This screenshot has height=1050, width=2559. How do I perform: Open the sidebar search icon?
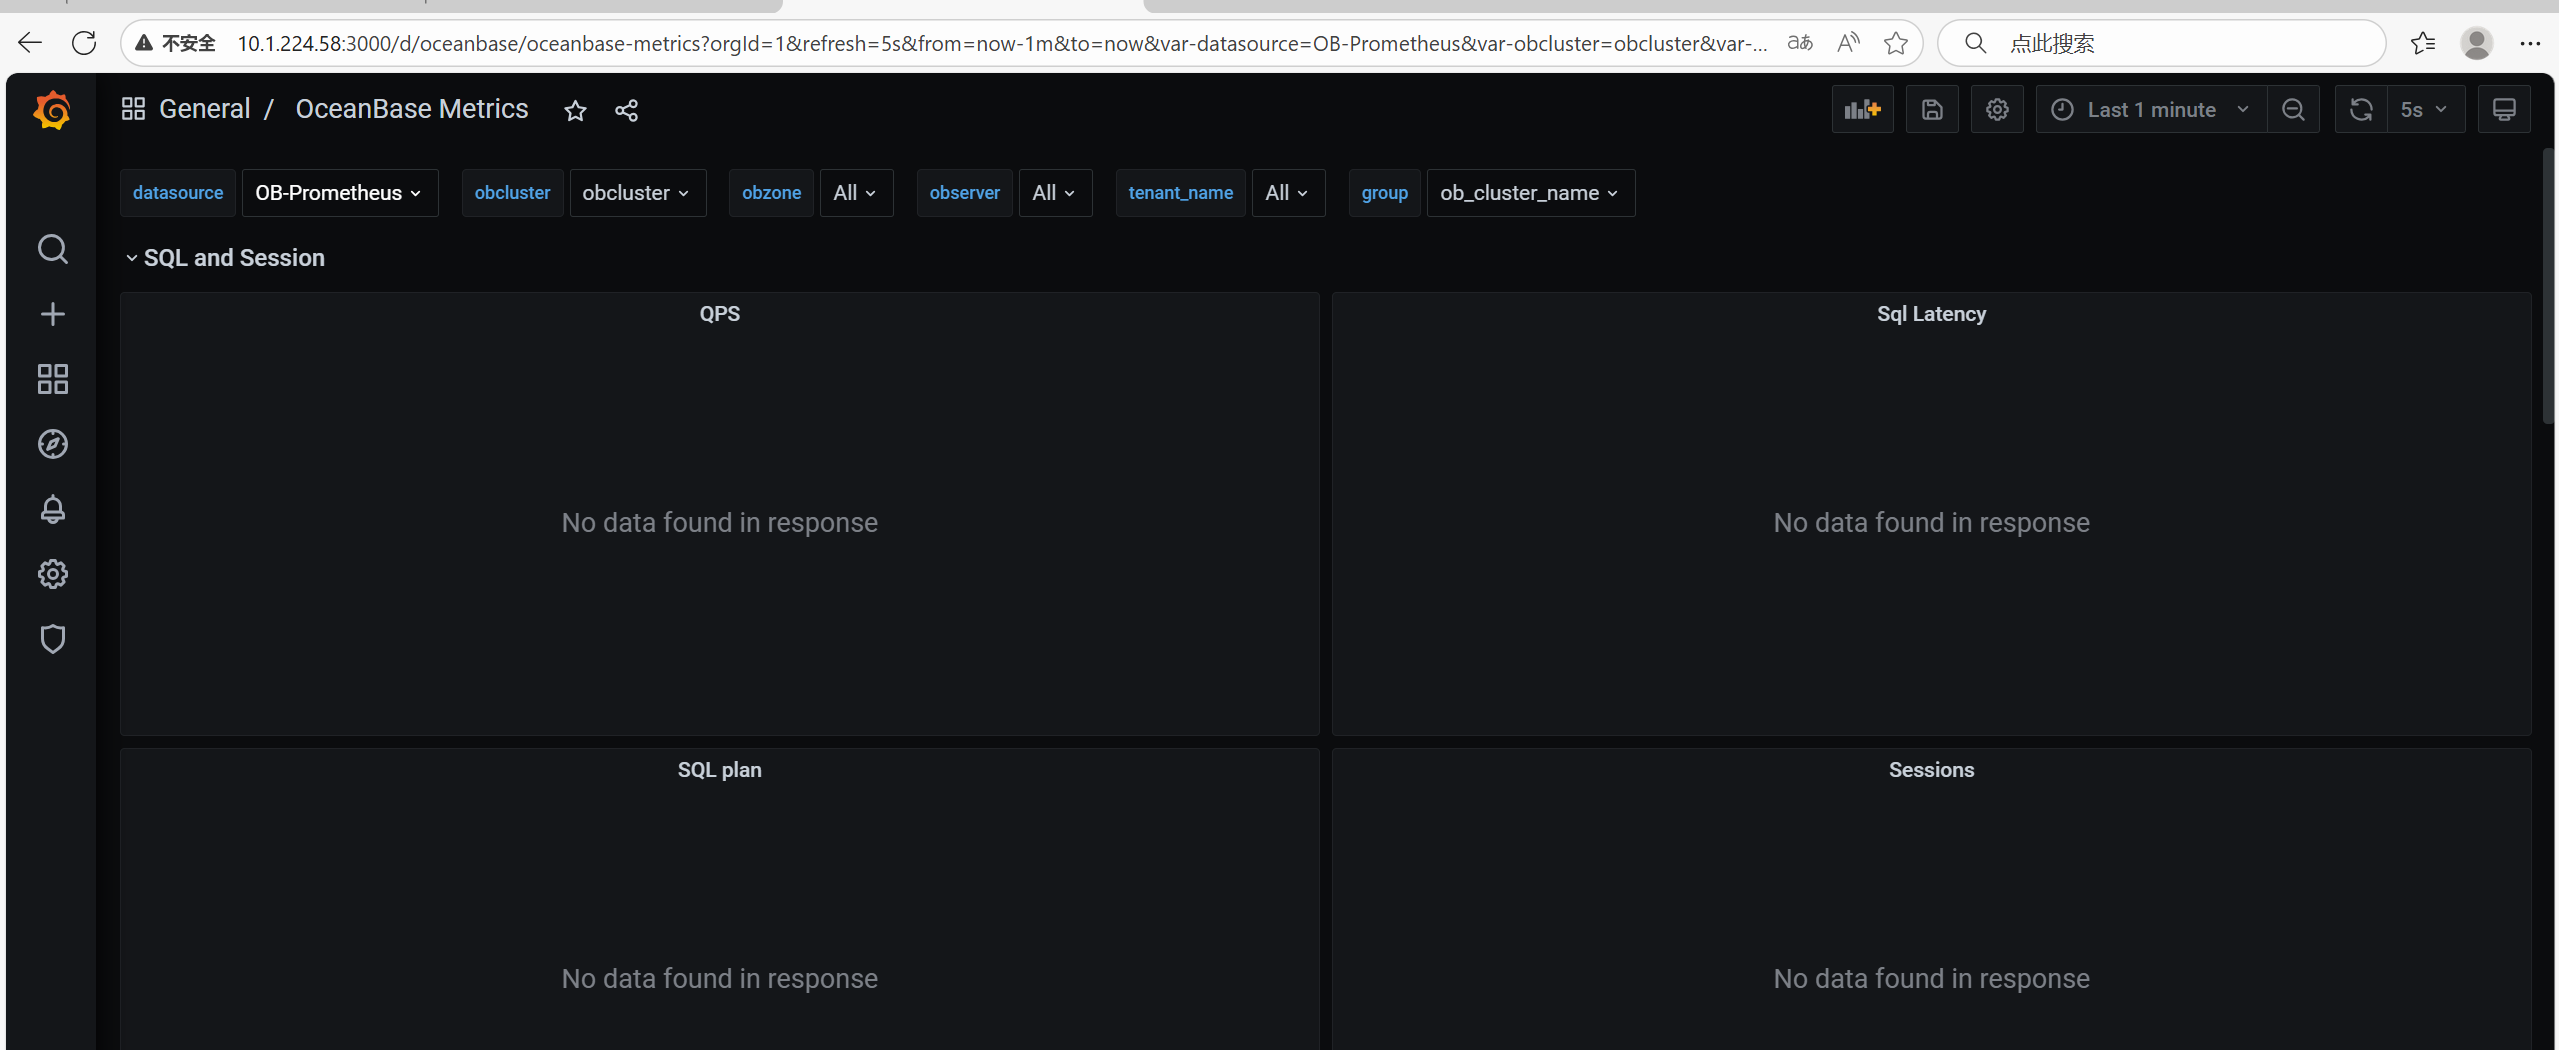coord(52,249)
